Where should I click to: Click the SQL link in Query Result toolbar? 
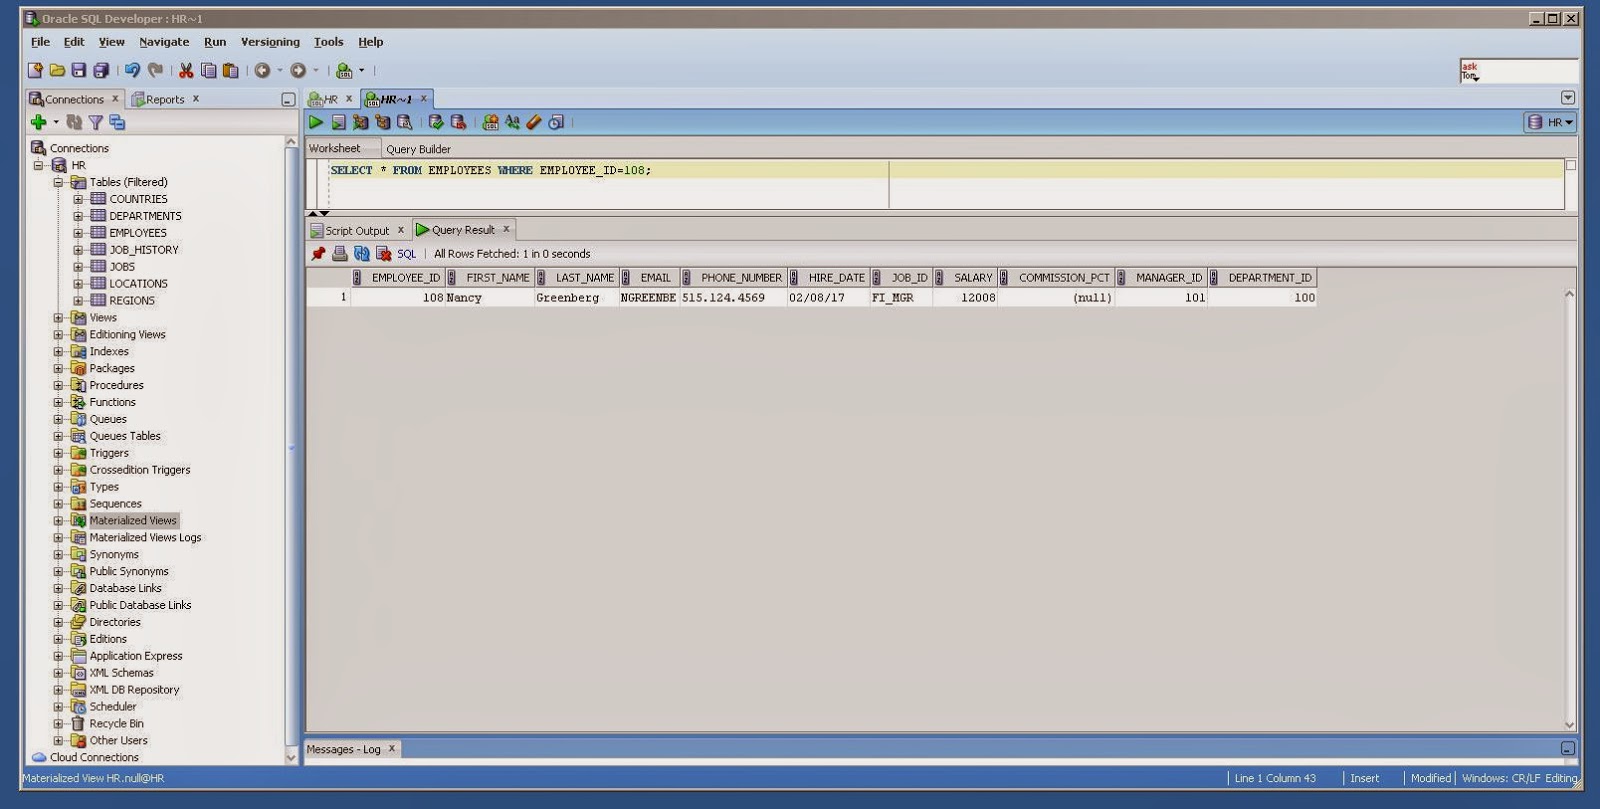[x=406, y=254]
